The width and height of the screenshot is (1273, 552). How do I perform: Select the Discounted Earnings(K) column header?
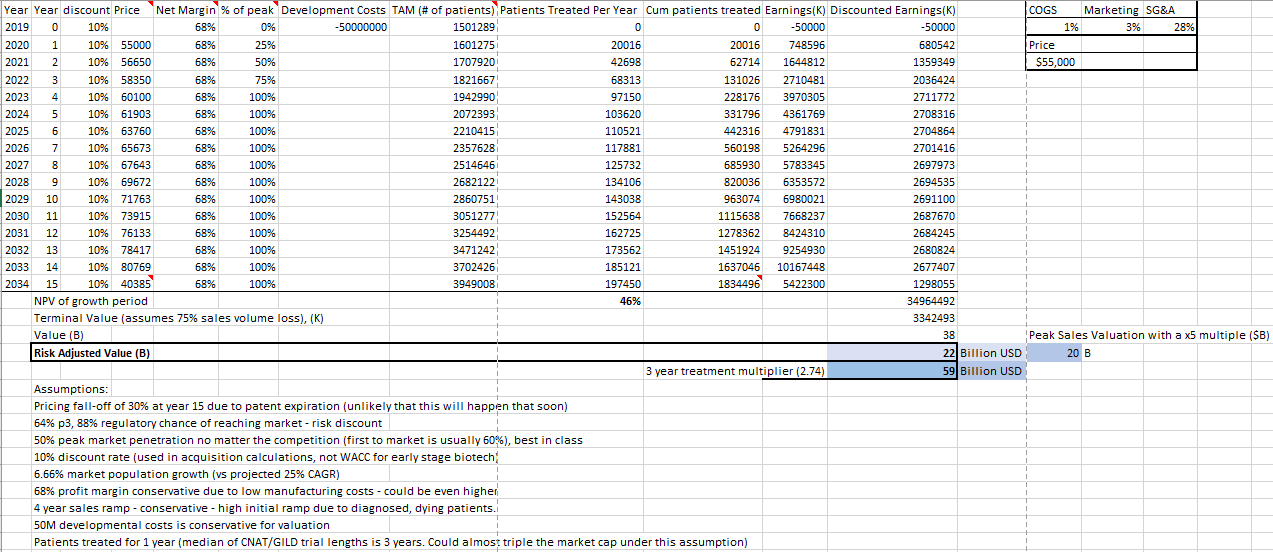[x=893, y=10]
